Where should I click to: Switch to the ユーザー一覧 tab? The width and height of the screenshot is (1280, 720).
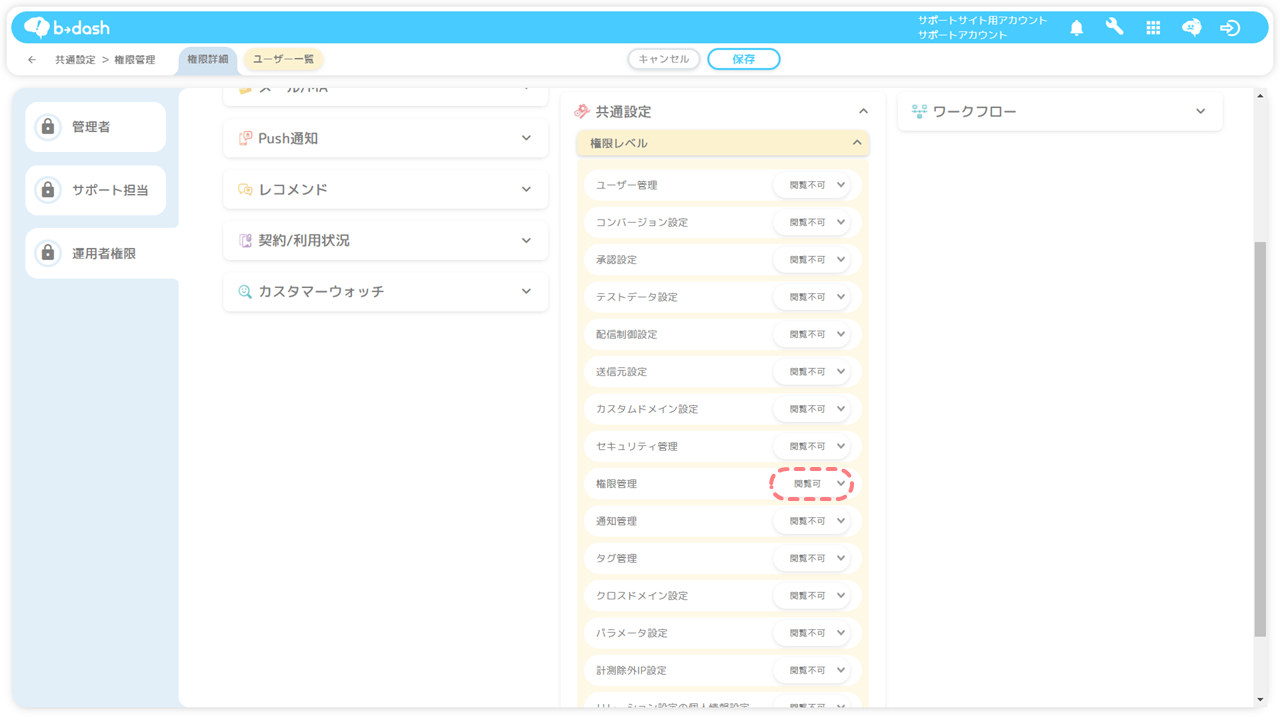(x=283, y=59)
